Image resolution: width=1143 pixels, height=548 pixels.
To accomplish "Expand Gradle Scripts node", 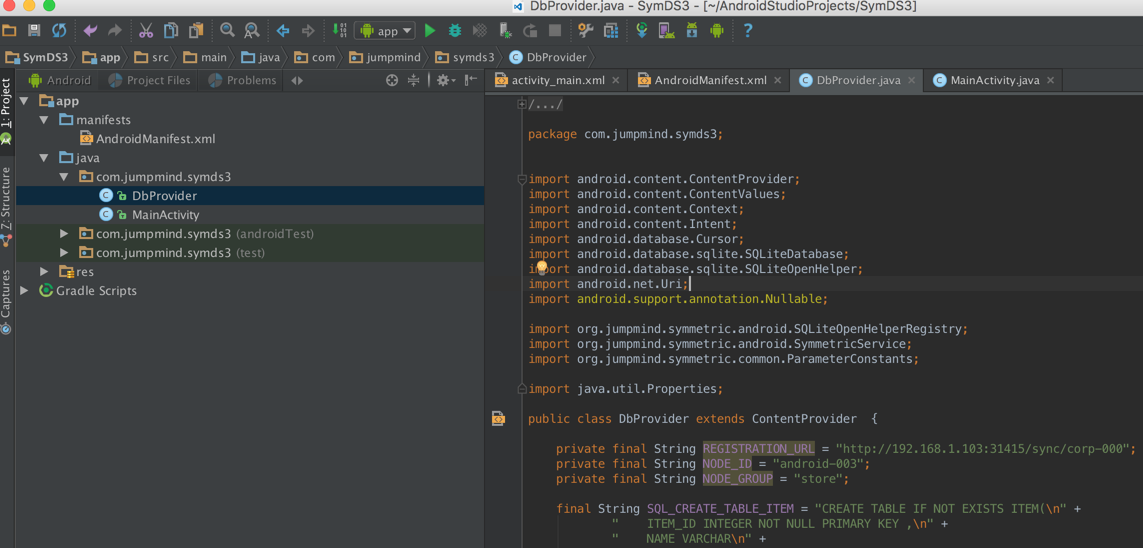I will click(x=25, y=291).
